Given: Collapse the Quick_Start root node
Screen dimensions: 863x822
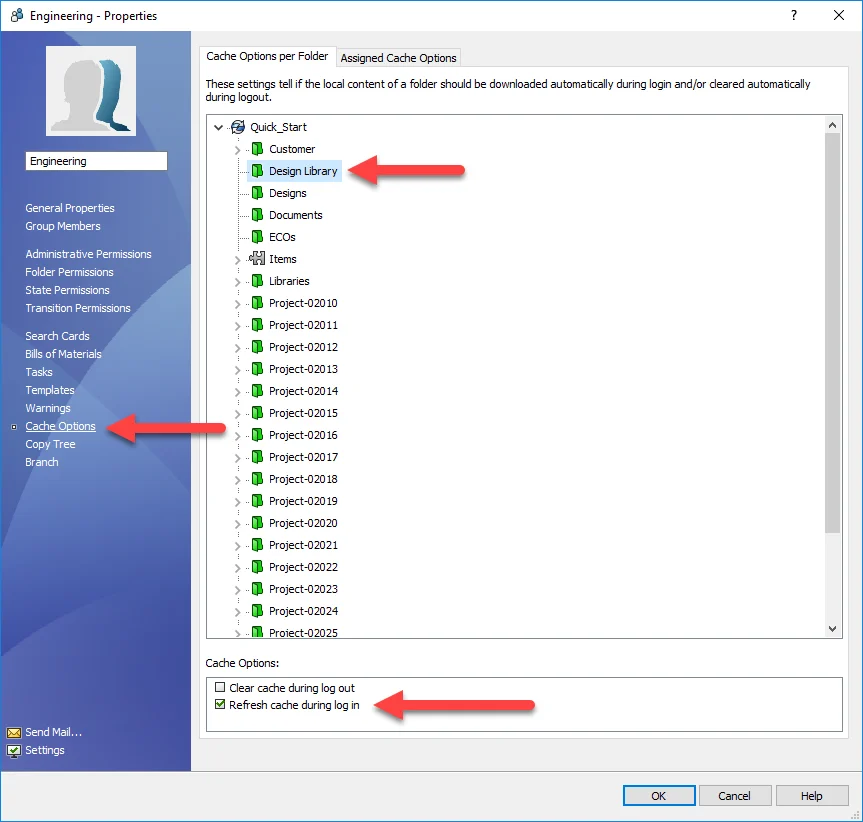Looking at the screenshot, I should point(219,127).
